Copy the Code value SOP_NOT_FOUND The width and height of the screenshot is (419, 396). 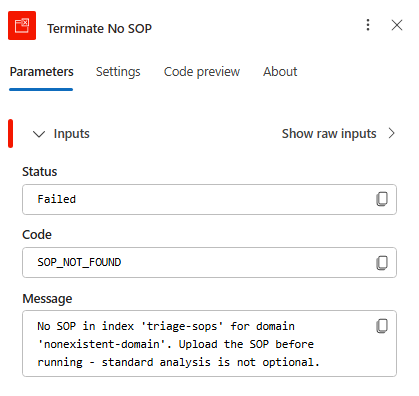point(382,262)
